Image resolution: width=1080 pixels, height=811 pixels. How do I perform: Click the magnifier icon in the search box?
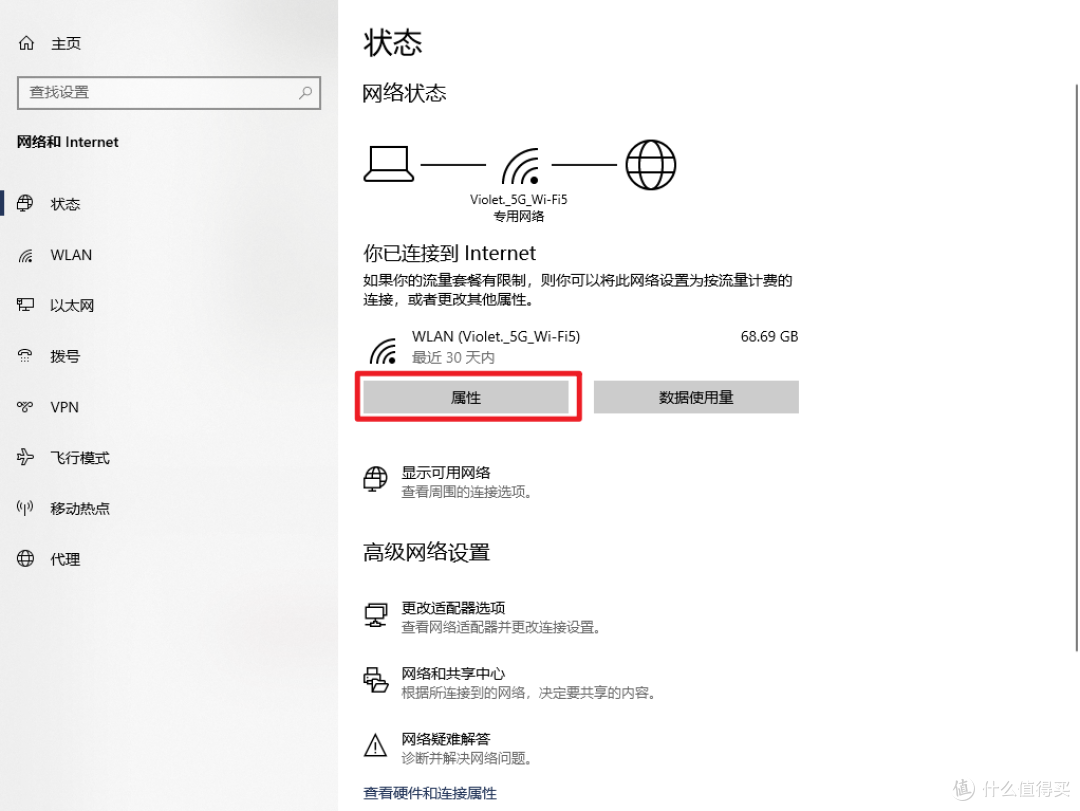click(305, 92)
